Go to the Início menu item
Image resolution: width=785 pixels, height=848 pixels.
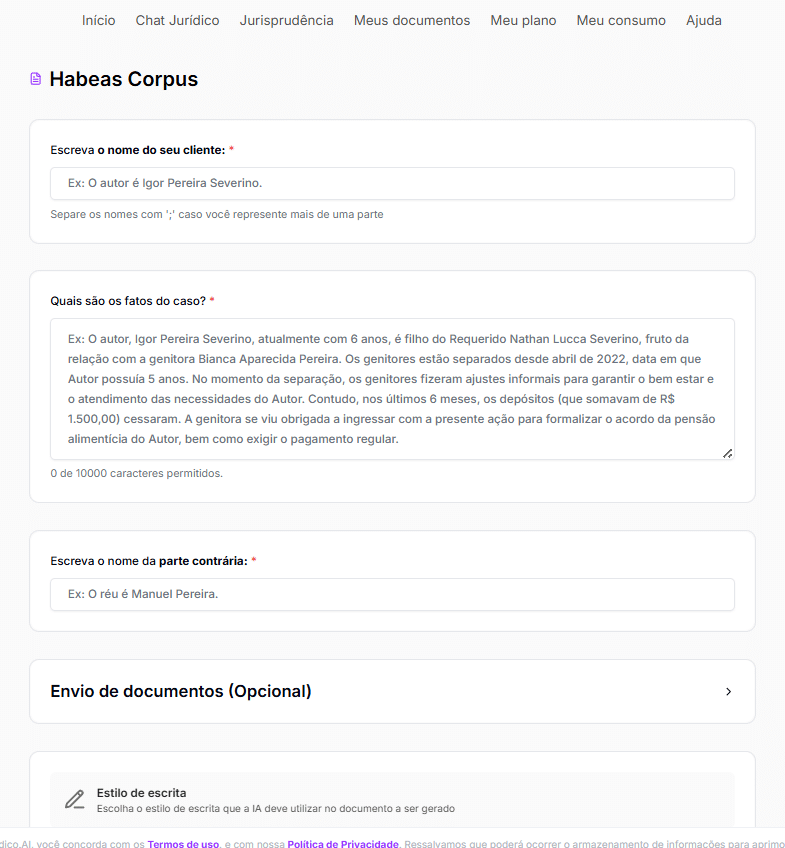point(99,20)
